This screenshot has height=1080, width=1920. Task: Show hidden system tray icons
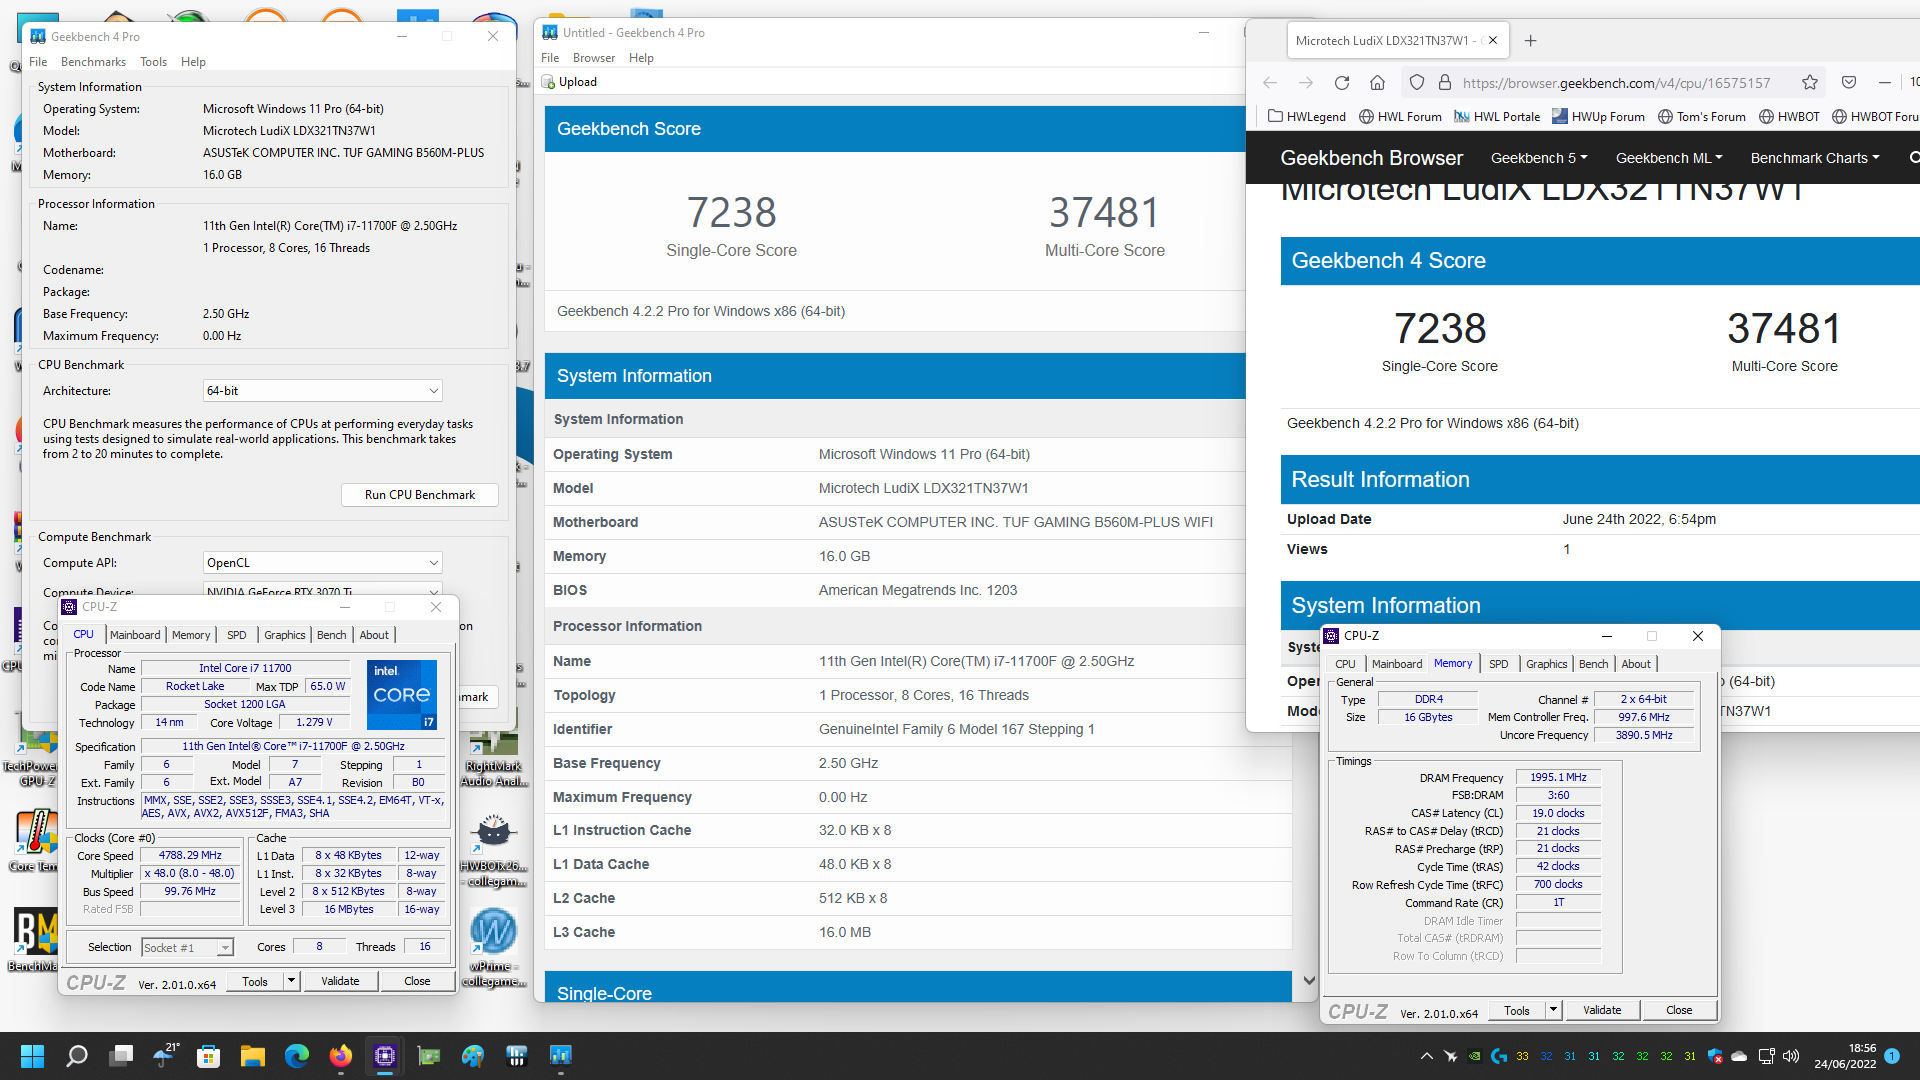[1426, 1056]
